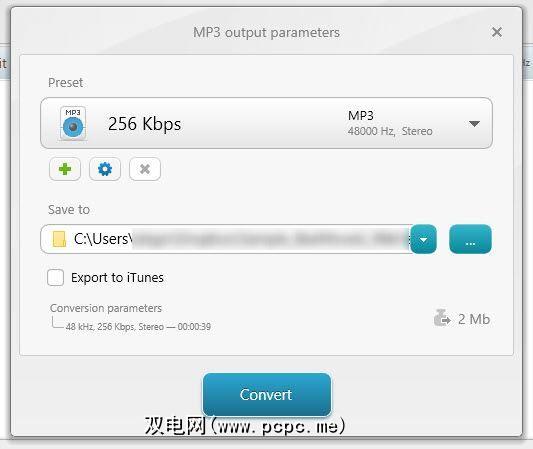Click the Preset section label
Image resolution: width=533 pixels, height=449 pixels.
[65, 83]
